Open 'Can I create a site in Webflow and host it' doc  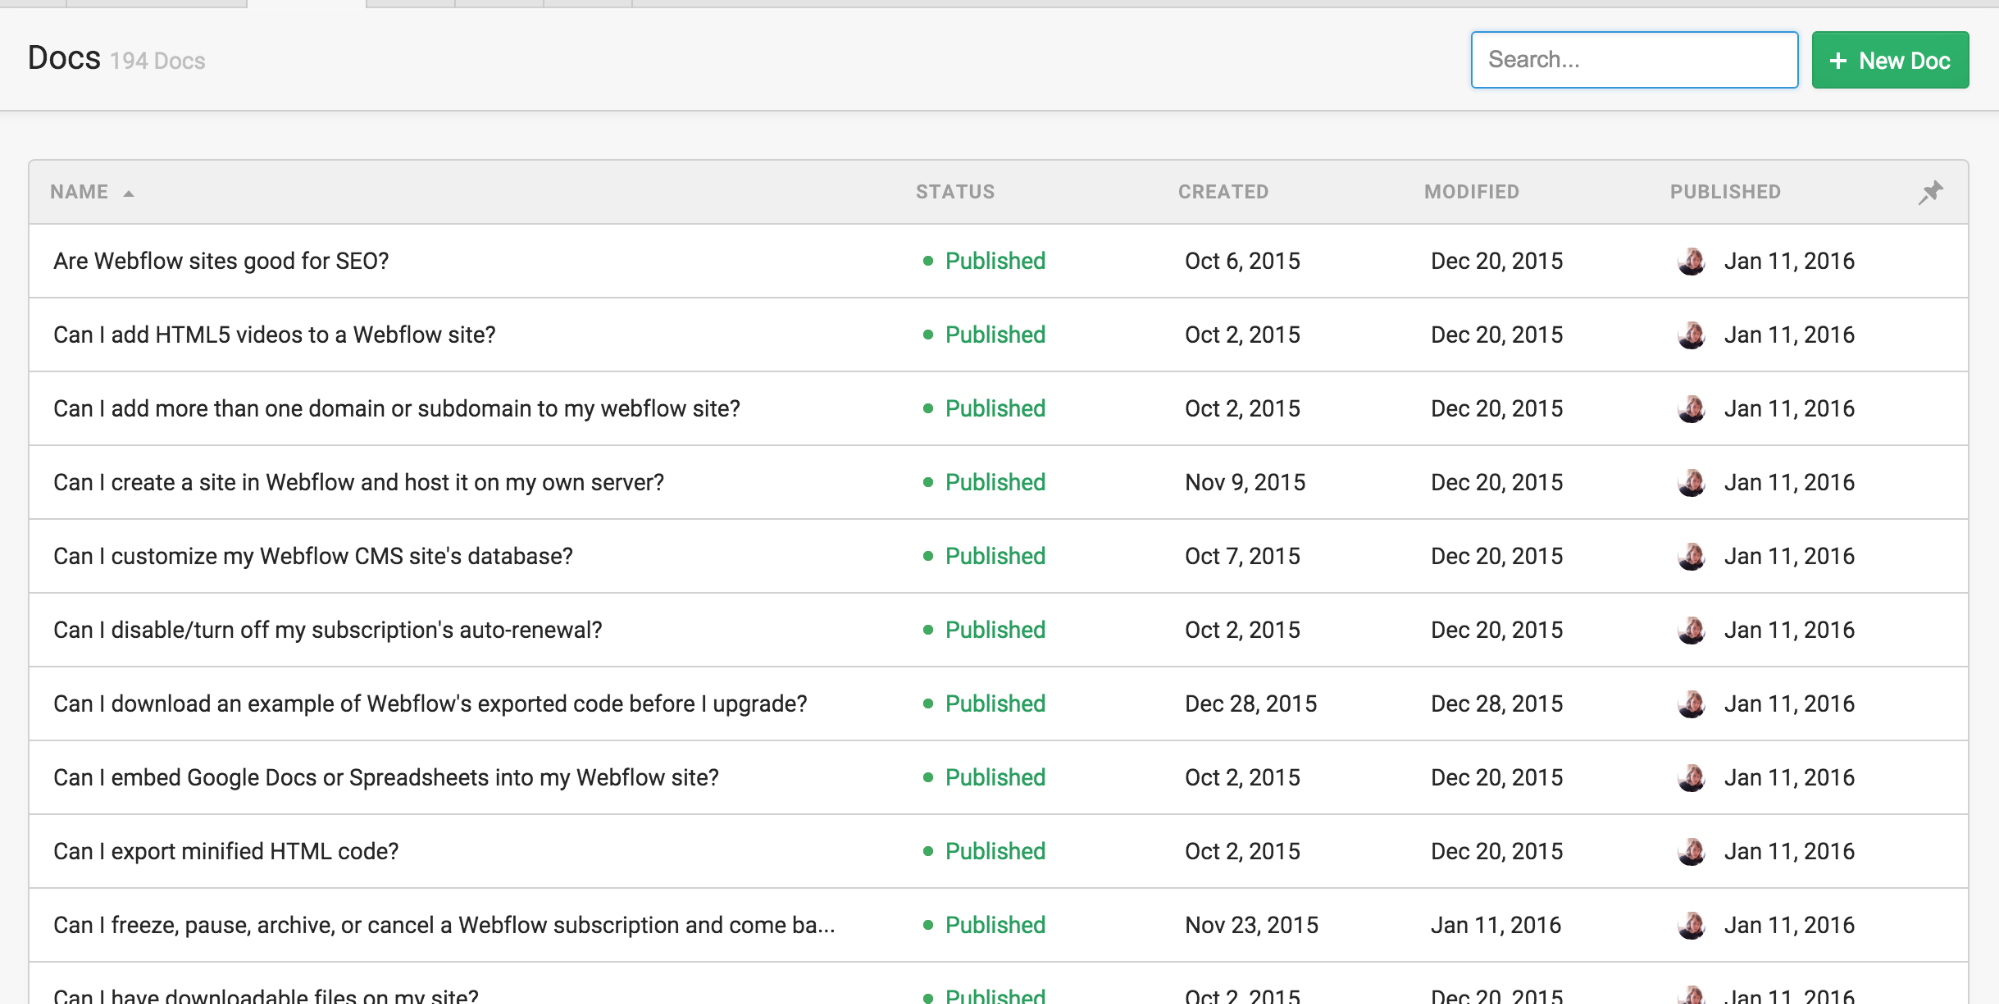359,483
